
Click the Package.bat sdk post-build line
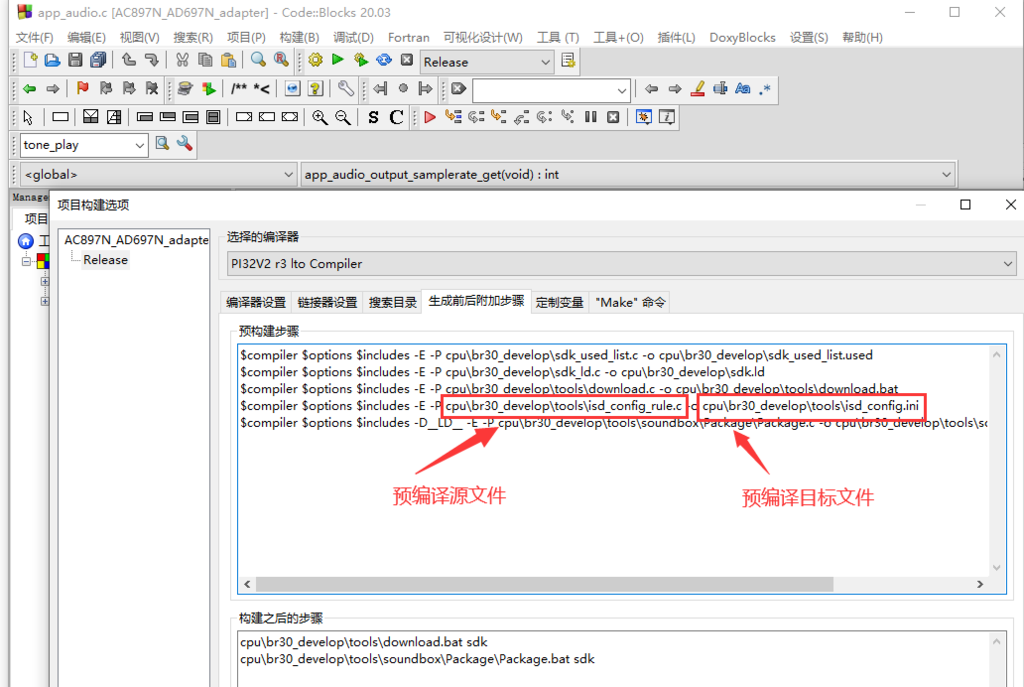tap(417, 659)
